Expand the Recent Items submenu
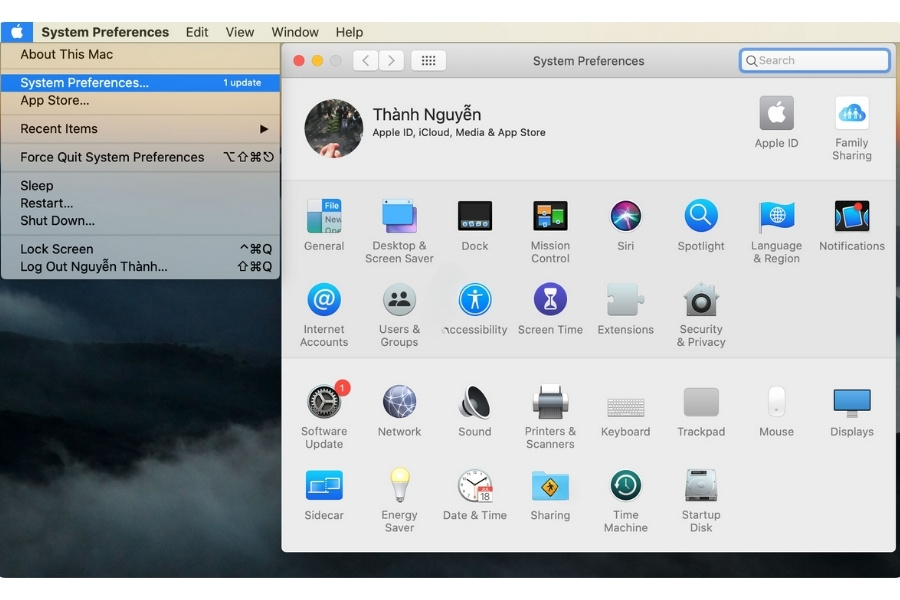The width and height of the screenshot is (900, 600). coord(140,129)
